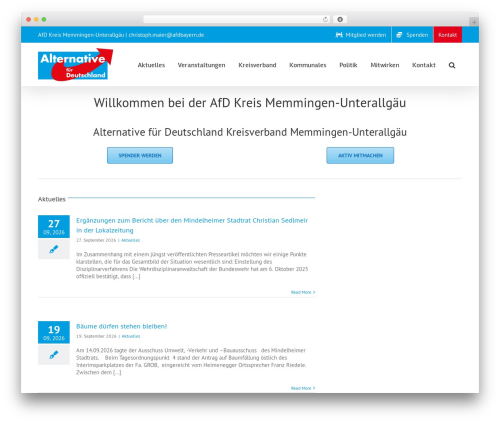This screenshot has width=500, height=423.
Task: Click the date box showing 27 09, 2026
Action: [54, 227]
